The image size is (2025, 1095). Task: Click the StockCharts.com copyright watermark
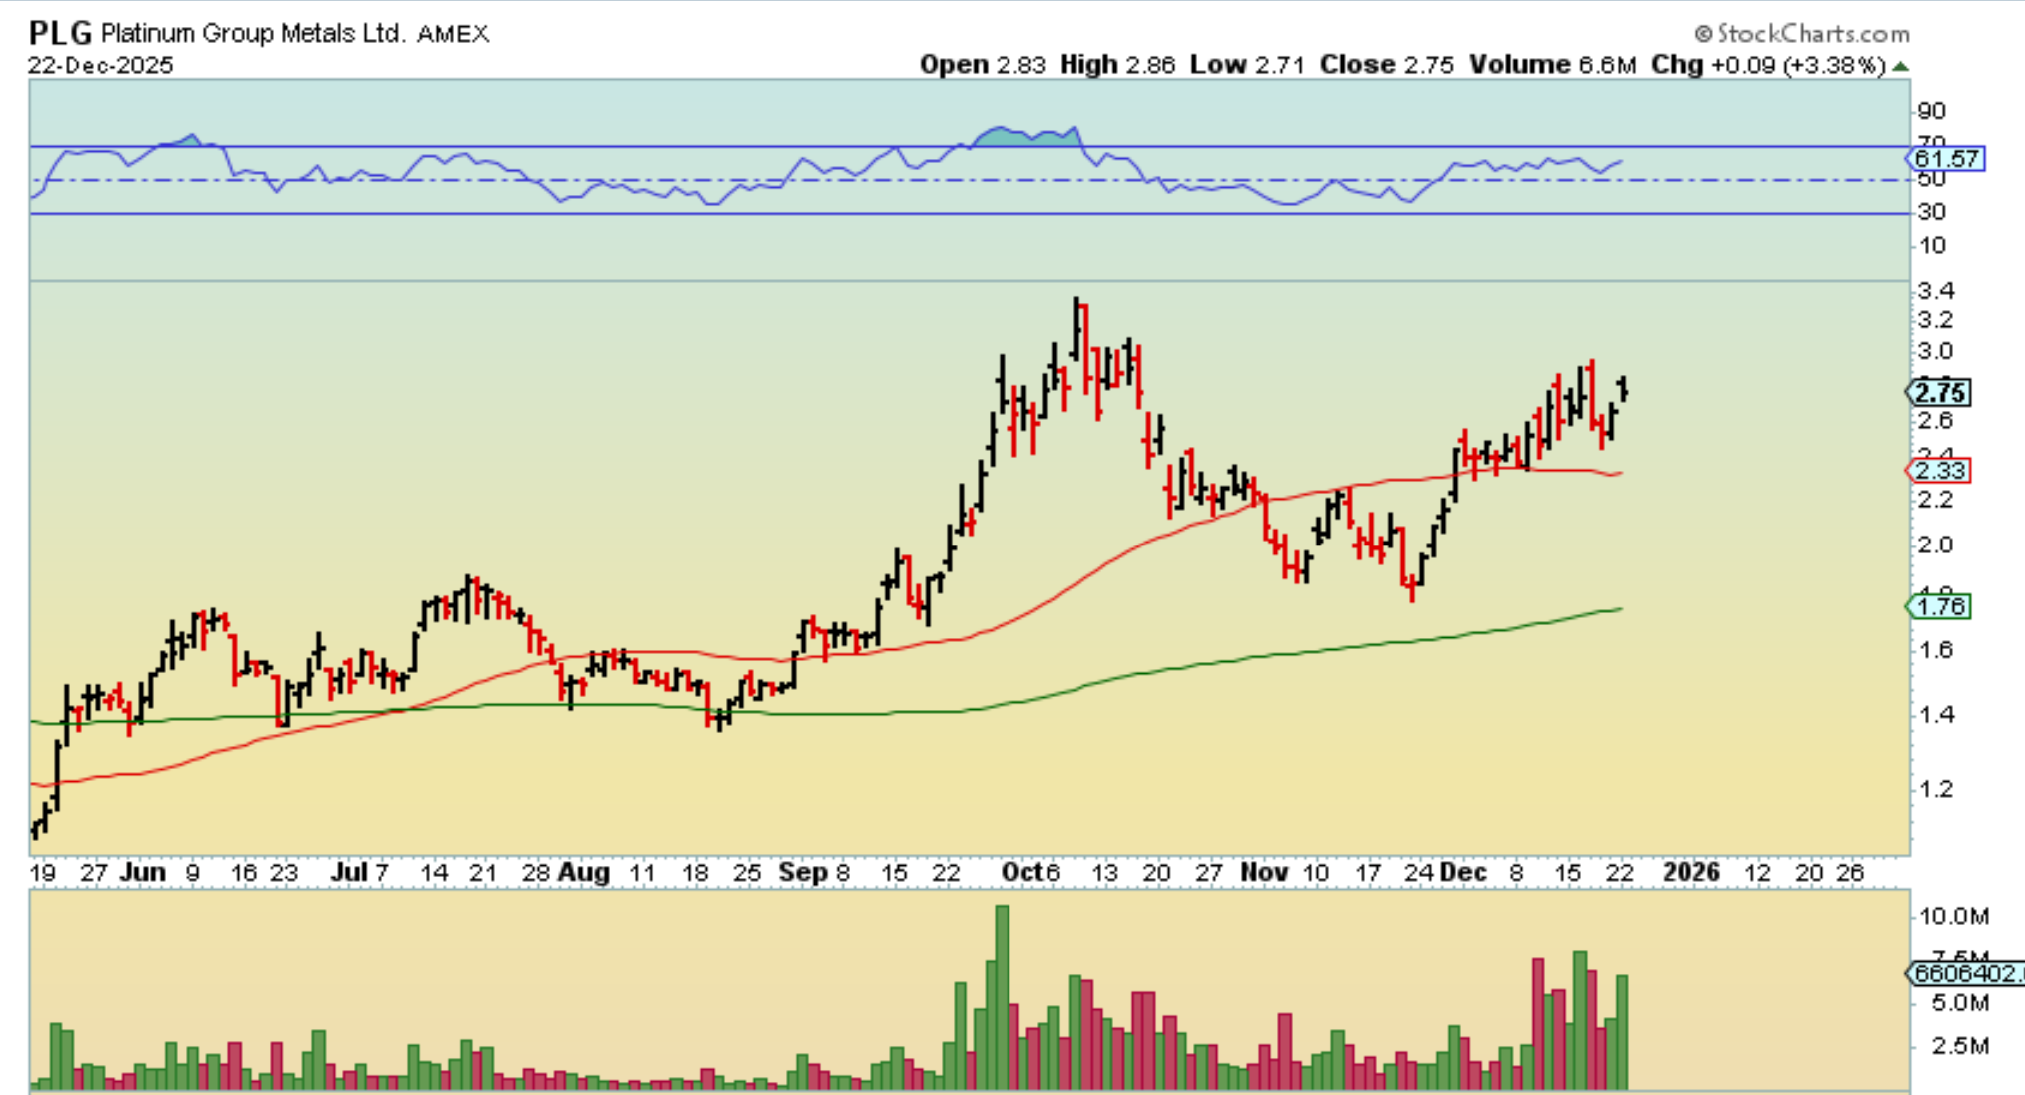click(1802, 33)
